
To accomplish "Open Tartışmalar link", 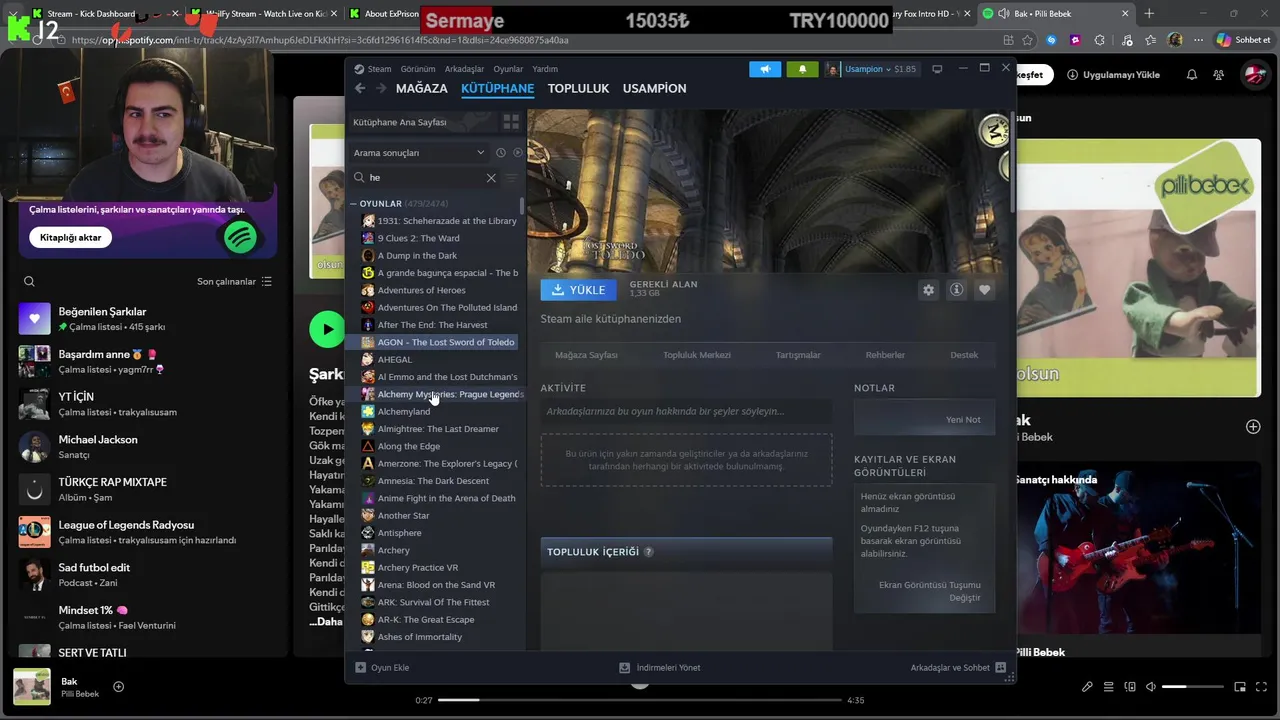I will pos(798,355).
